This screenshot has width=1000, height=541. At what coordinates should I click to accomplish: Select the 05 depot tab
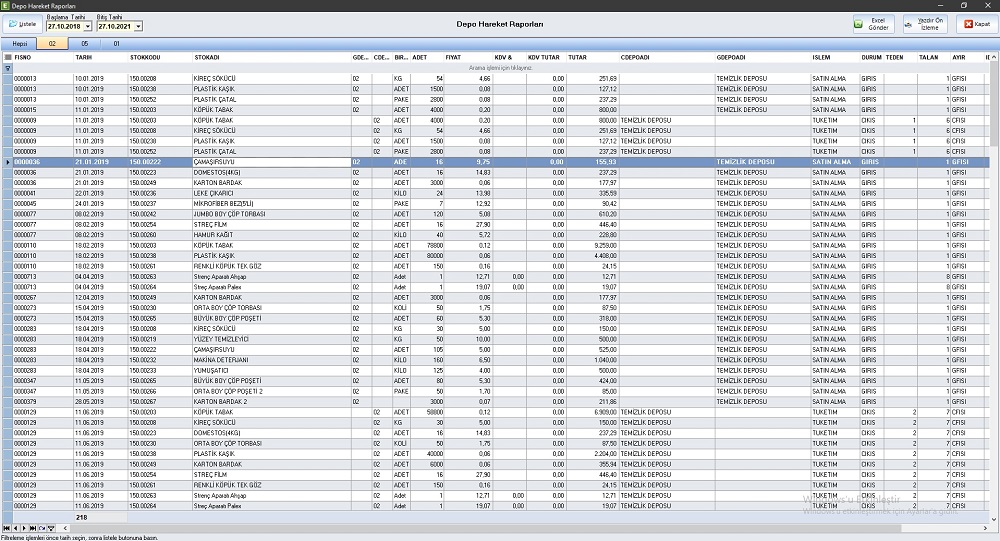(x=84, y=44)
